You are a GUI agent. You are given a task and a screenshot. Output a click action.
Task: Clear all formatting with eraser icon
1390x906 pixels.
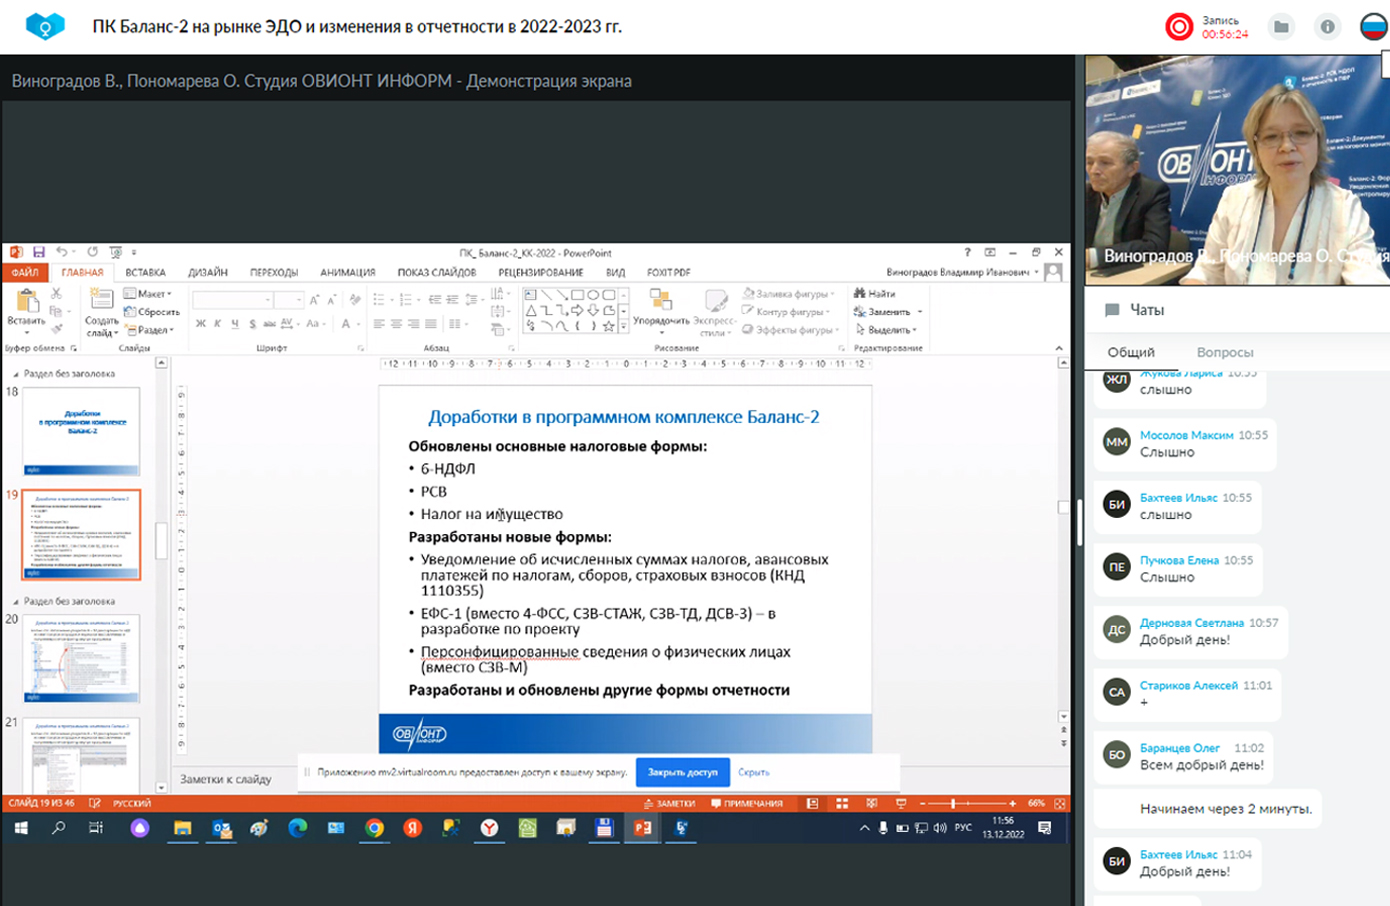pyautogui.click(x=355, y=300)
